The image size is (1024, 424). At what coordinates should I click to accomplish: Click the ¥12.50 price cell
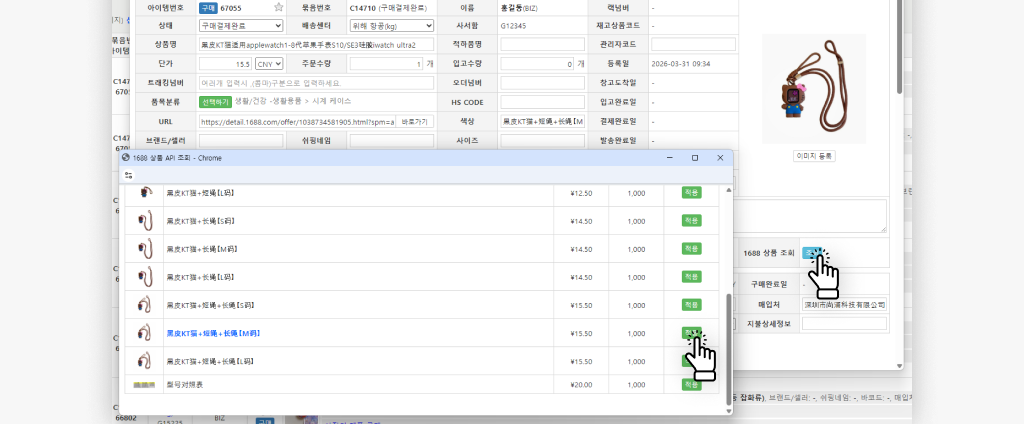[x=581, y=193]
